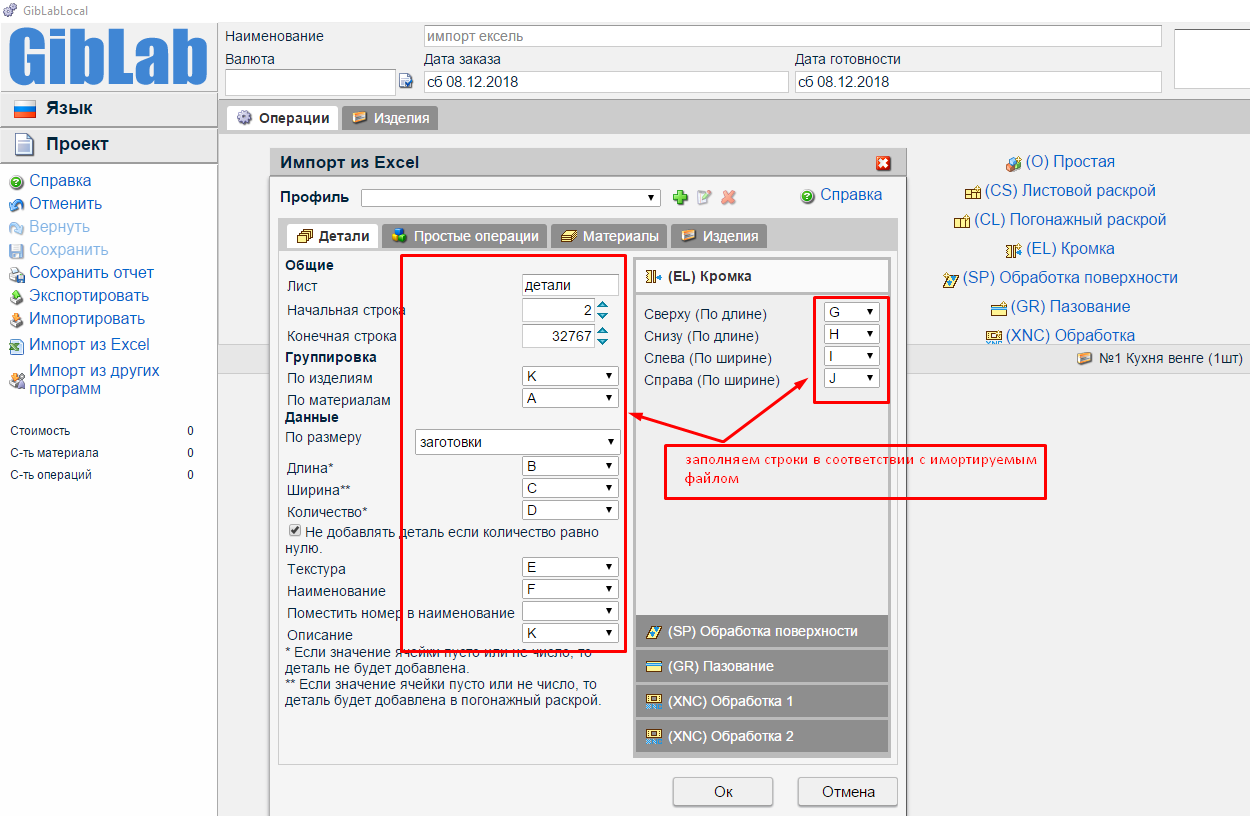
Task: Click the currency picker icon next to Валюта
Action: coord(406,81)
